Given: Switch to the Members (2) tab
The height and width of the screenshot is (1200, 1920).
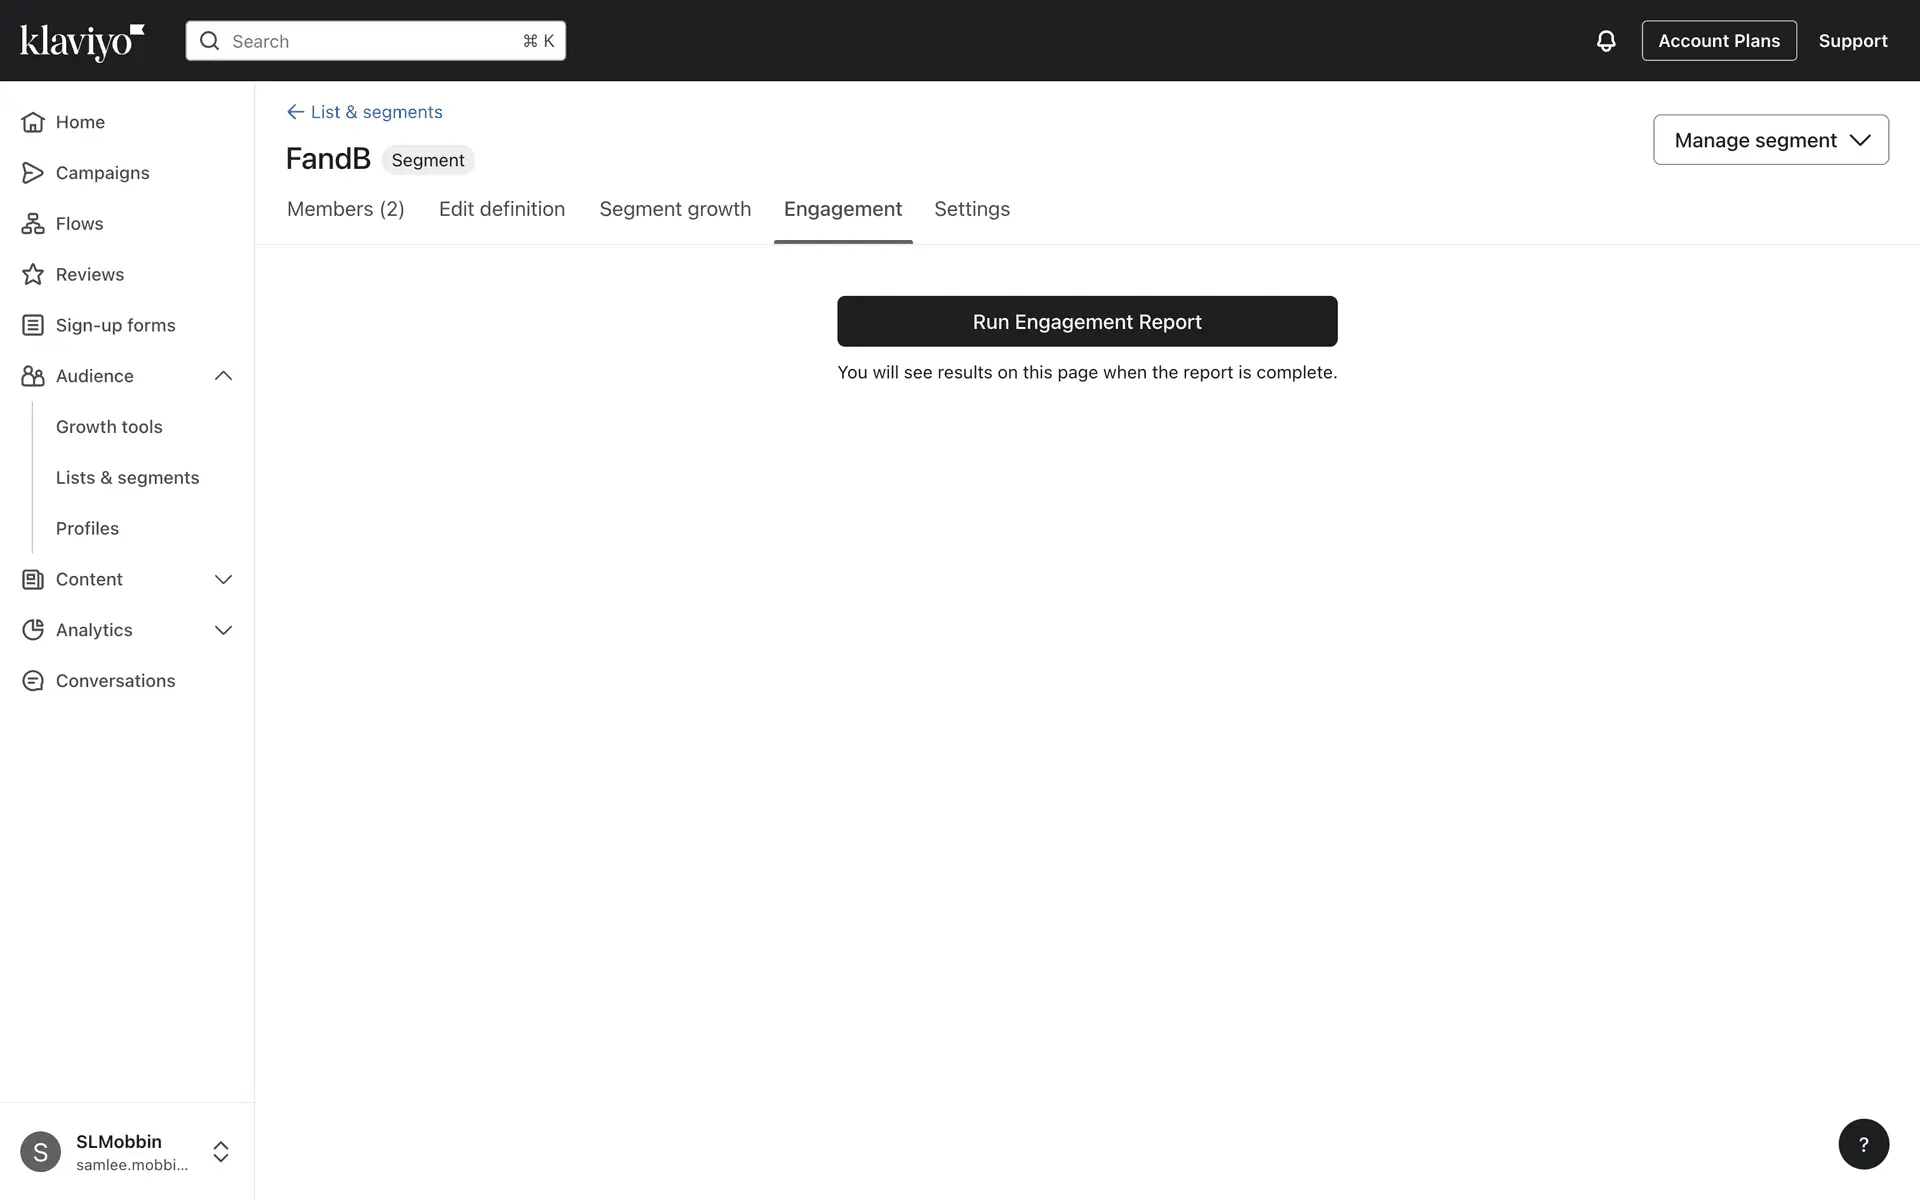Looking at the screenshot, I should pos(345,209).
